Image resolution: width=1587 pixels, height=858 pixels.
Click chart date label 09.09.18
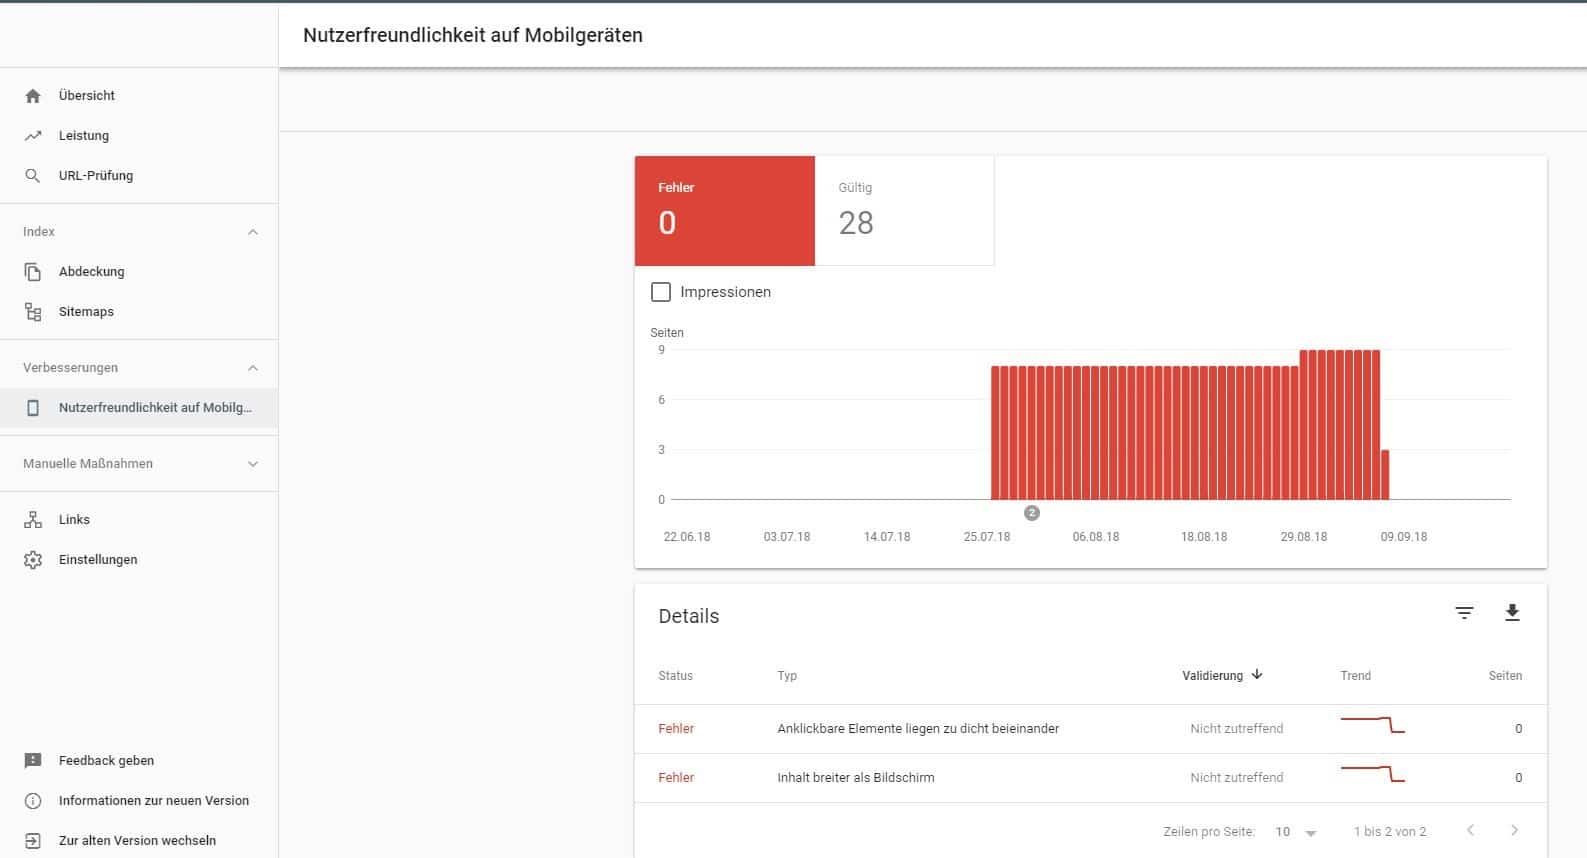[1404, 537]
